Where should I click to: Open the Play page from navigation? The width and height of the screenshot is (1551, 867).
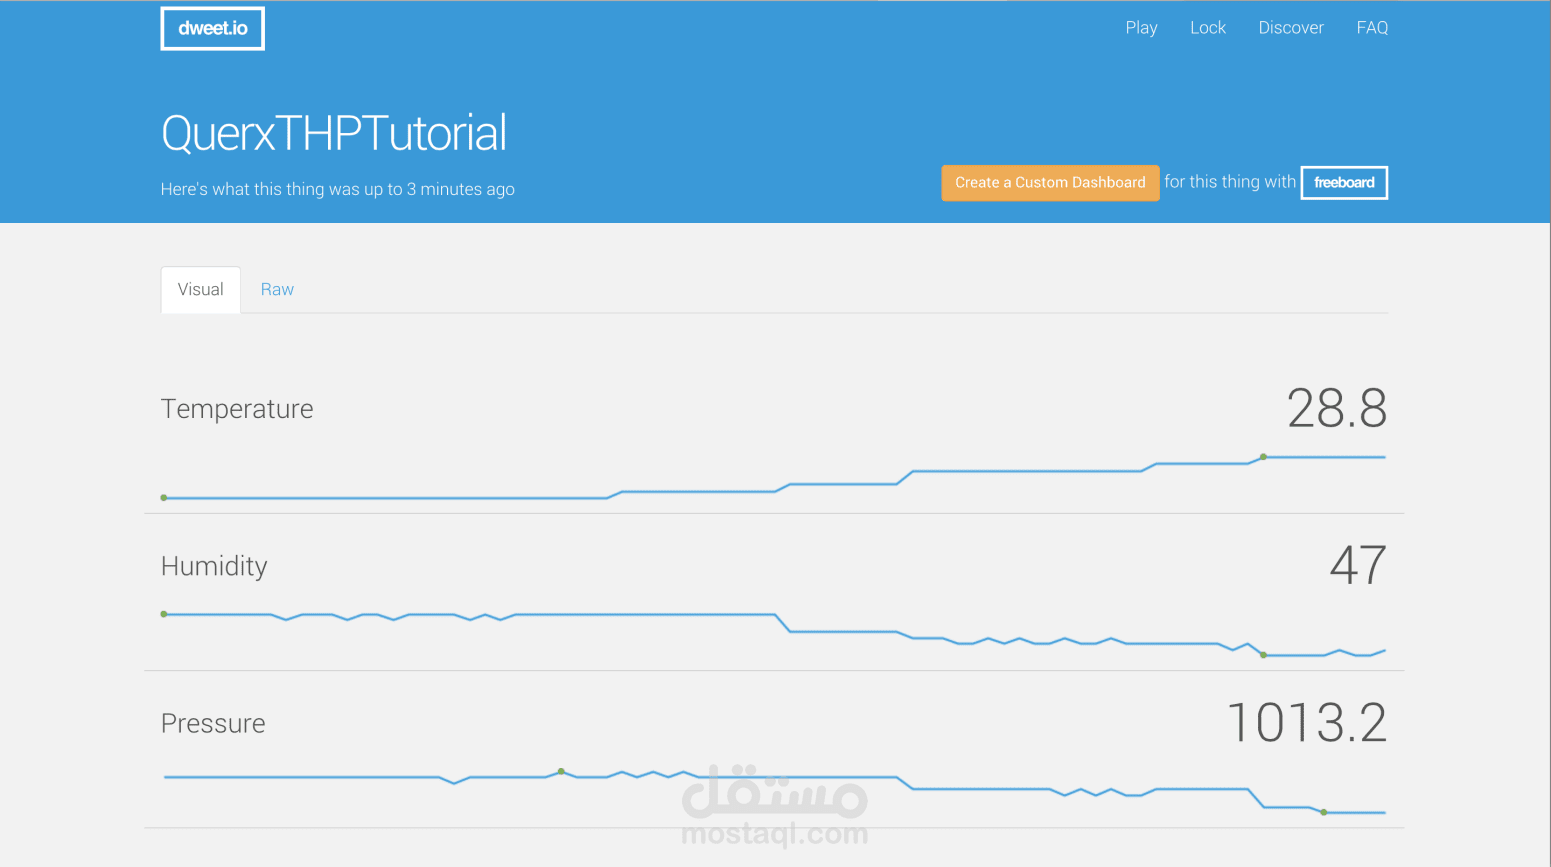pos(1141,27)
